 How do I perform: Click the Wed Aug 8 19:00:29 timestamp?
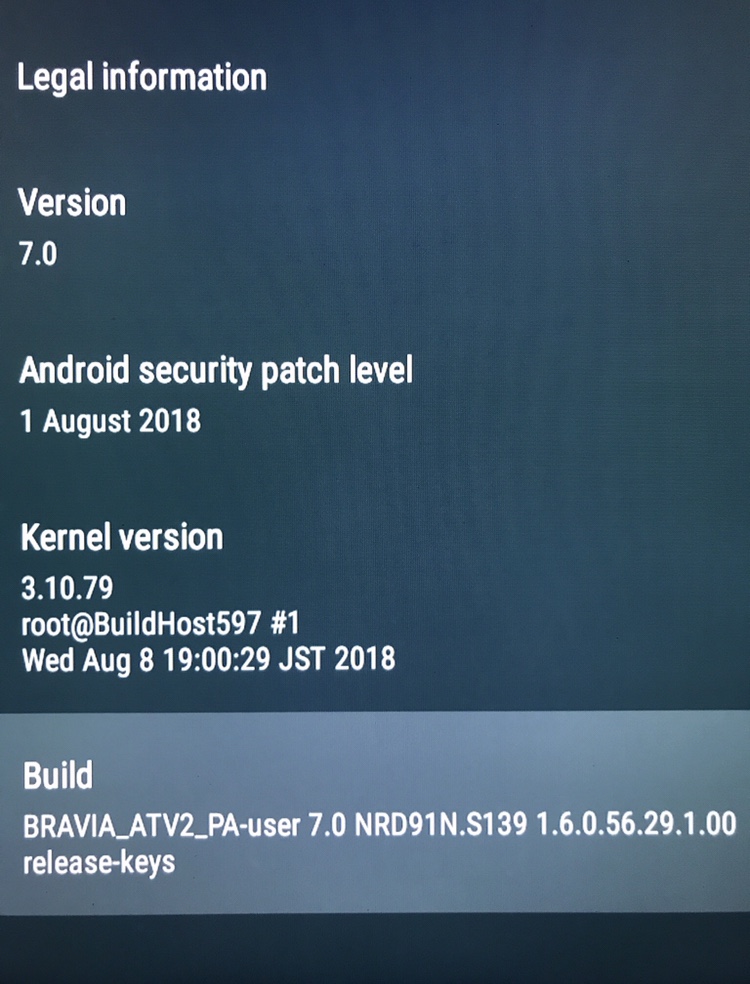pos(146,660)
